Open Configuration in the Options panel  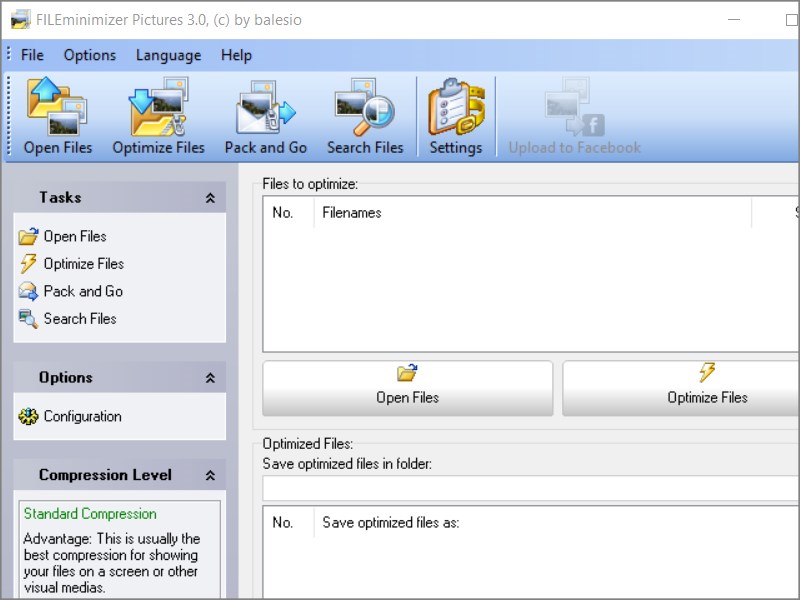point(70,416)
